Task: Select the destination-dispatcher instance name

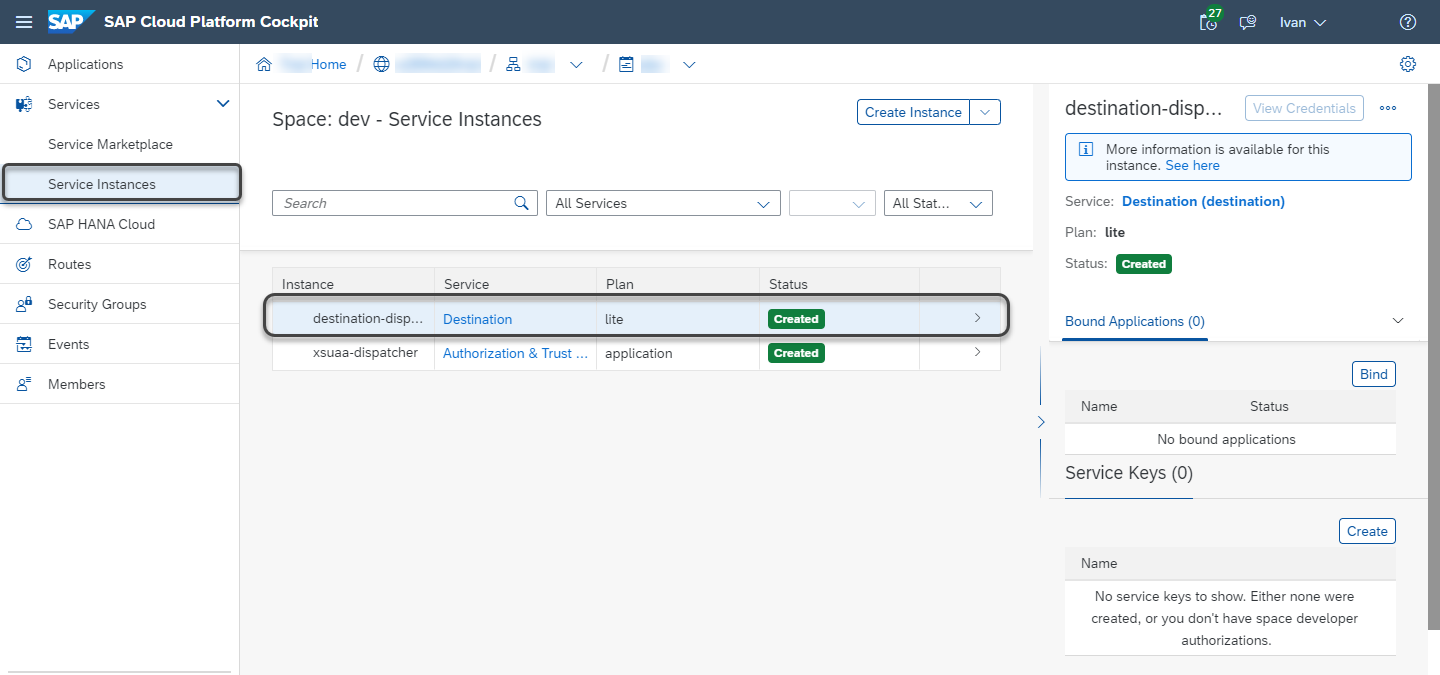Action: pyautogui.click(x=368, y=318)
